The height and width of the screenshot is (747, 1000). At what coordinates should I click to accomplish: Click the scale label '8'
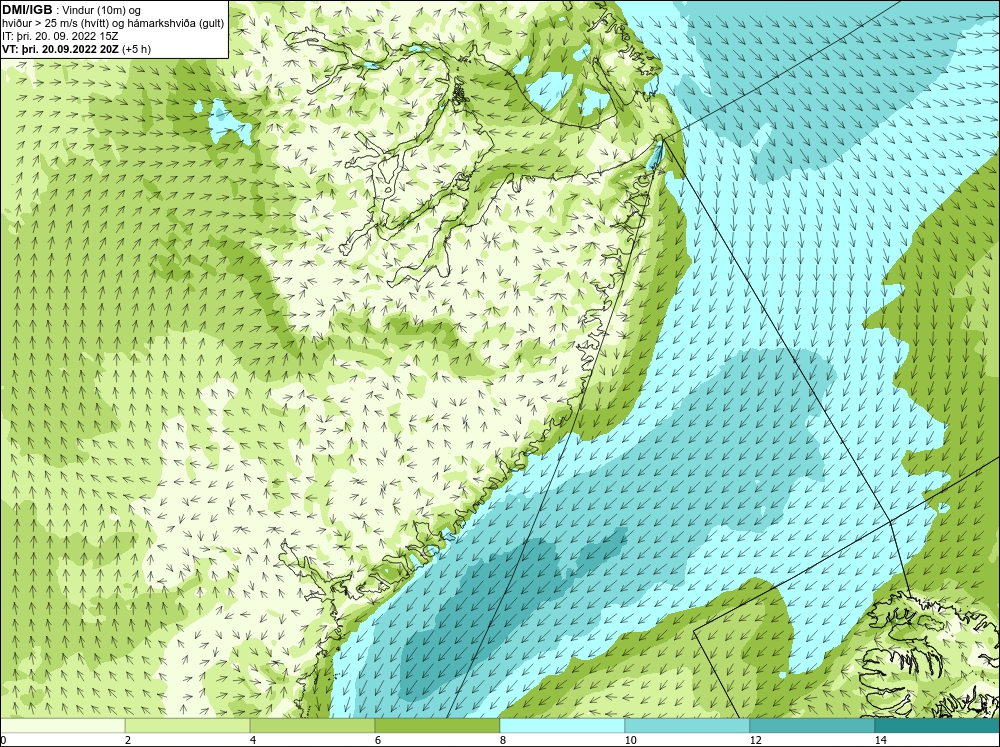(x=503, y=740)
